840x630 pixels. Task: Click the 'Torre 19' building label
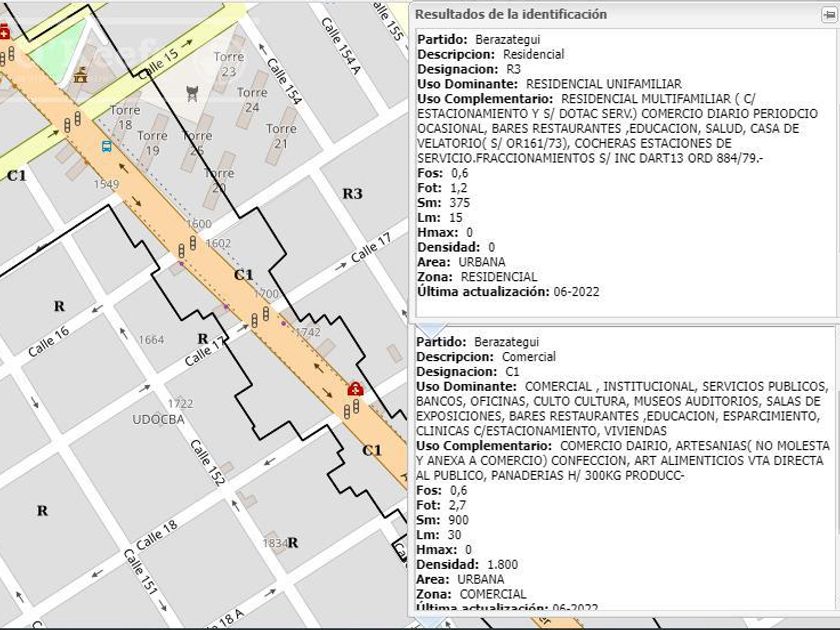(x=153, y=143)
